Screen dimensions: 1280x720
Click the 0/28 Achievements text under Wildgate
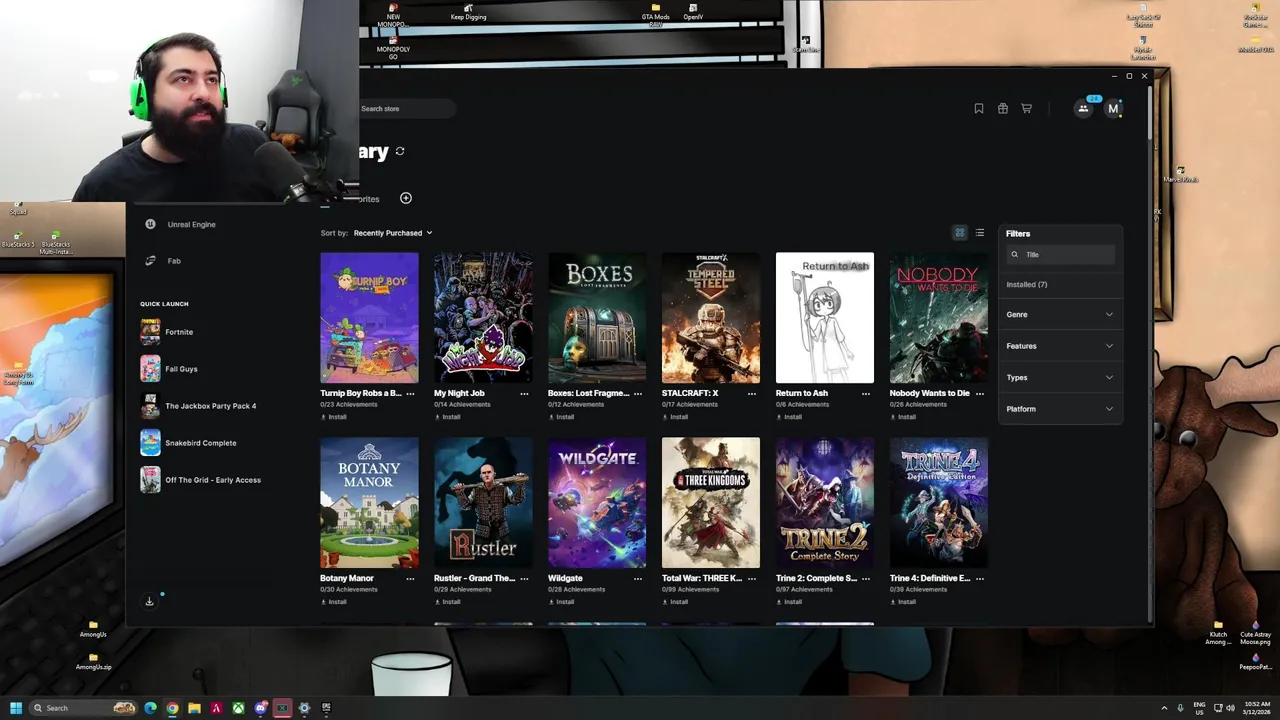(x=576, y=590)
